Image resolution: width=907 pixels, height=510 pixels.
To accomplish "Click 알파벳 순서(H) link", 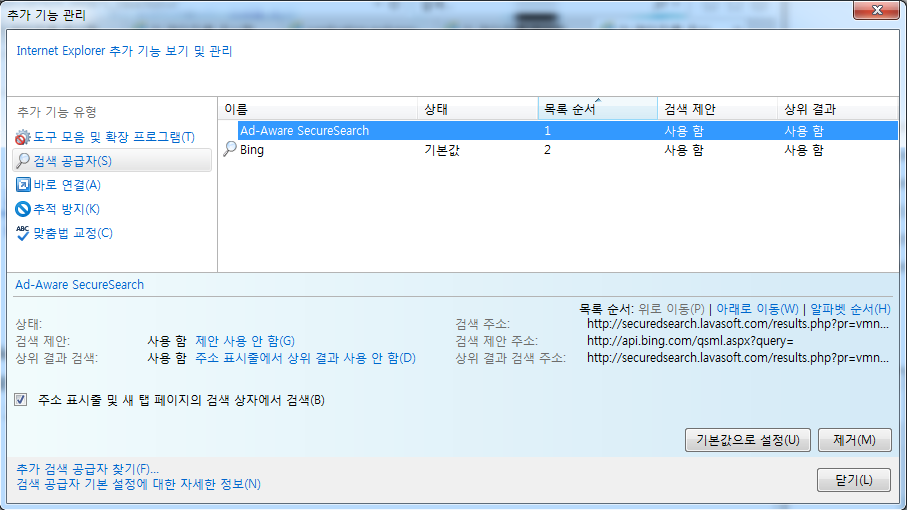I will pos(850,309).
